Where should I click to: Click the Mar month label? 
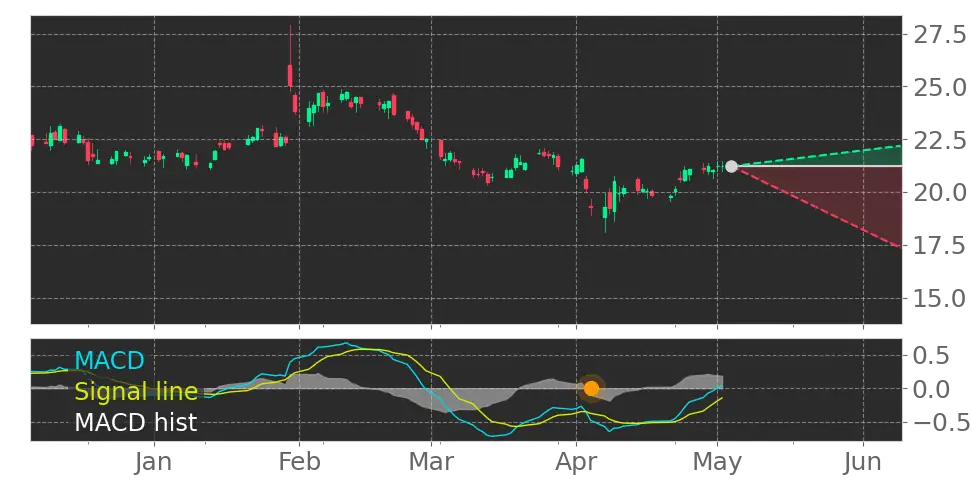point(431,463)
